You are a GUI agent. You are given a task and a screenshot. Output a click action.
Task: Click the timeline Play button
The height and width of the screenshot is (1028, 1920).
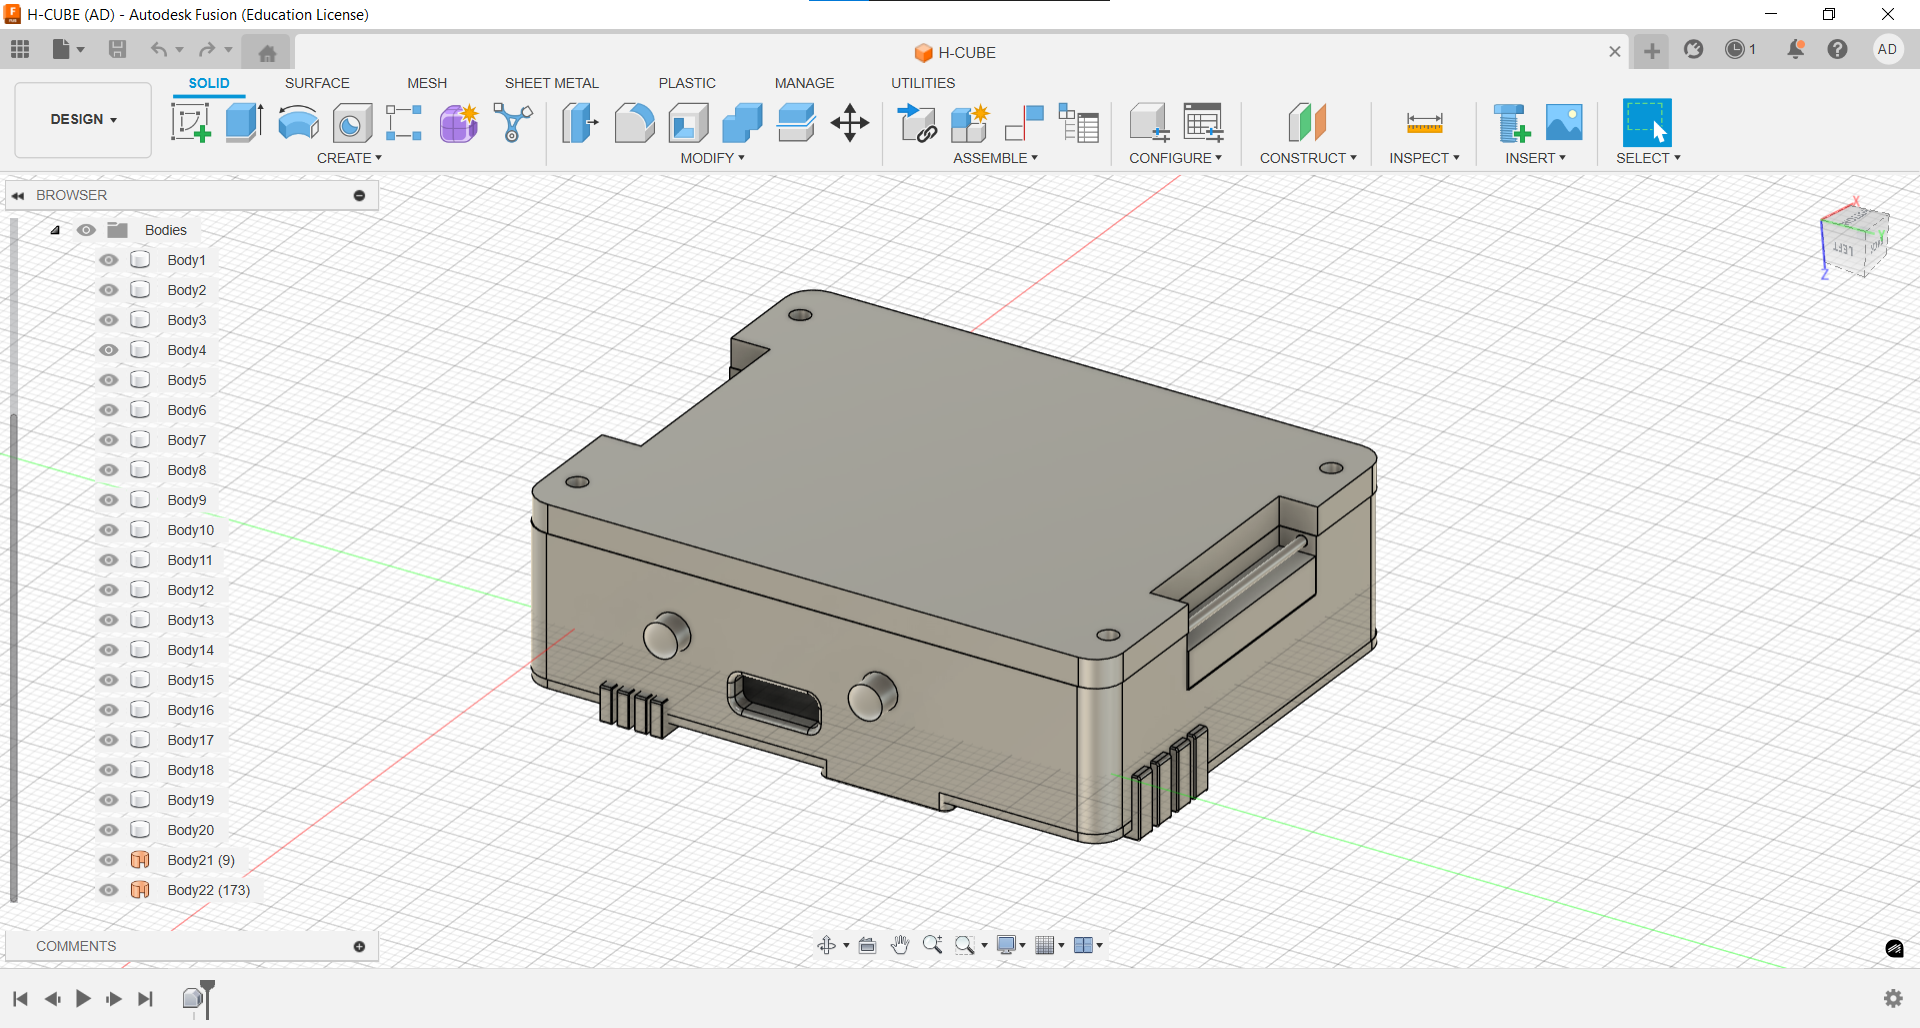pos(83,998)
